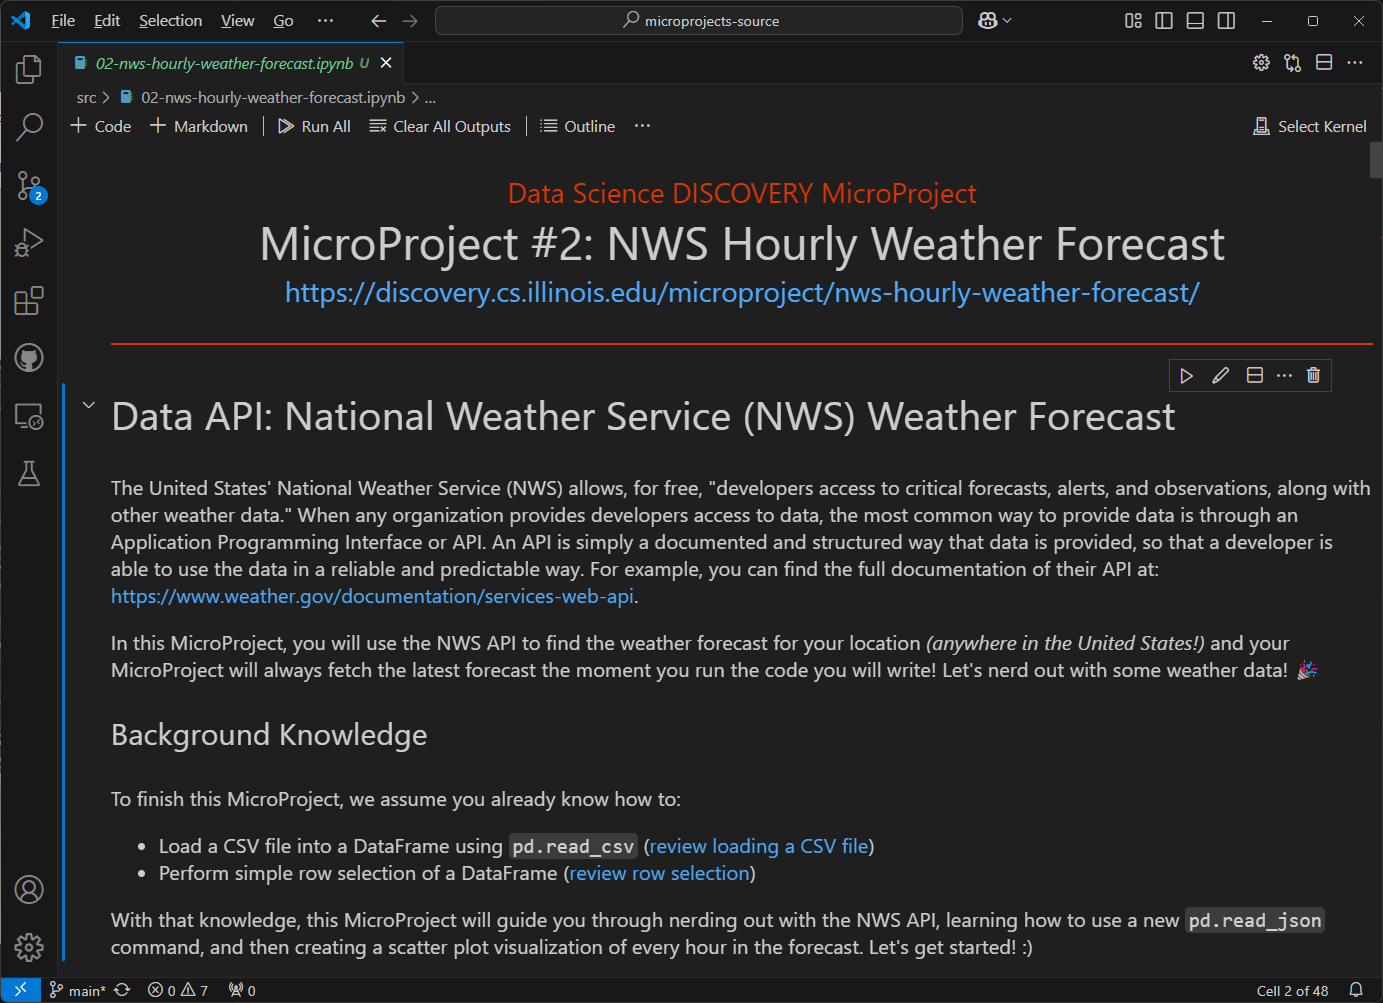Image resolution: width=1383 pixels, height=1003 pixels.
Task: Click the src breadcrumb item
Action: [87, 98]
